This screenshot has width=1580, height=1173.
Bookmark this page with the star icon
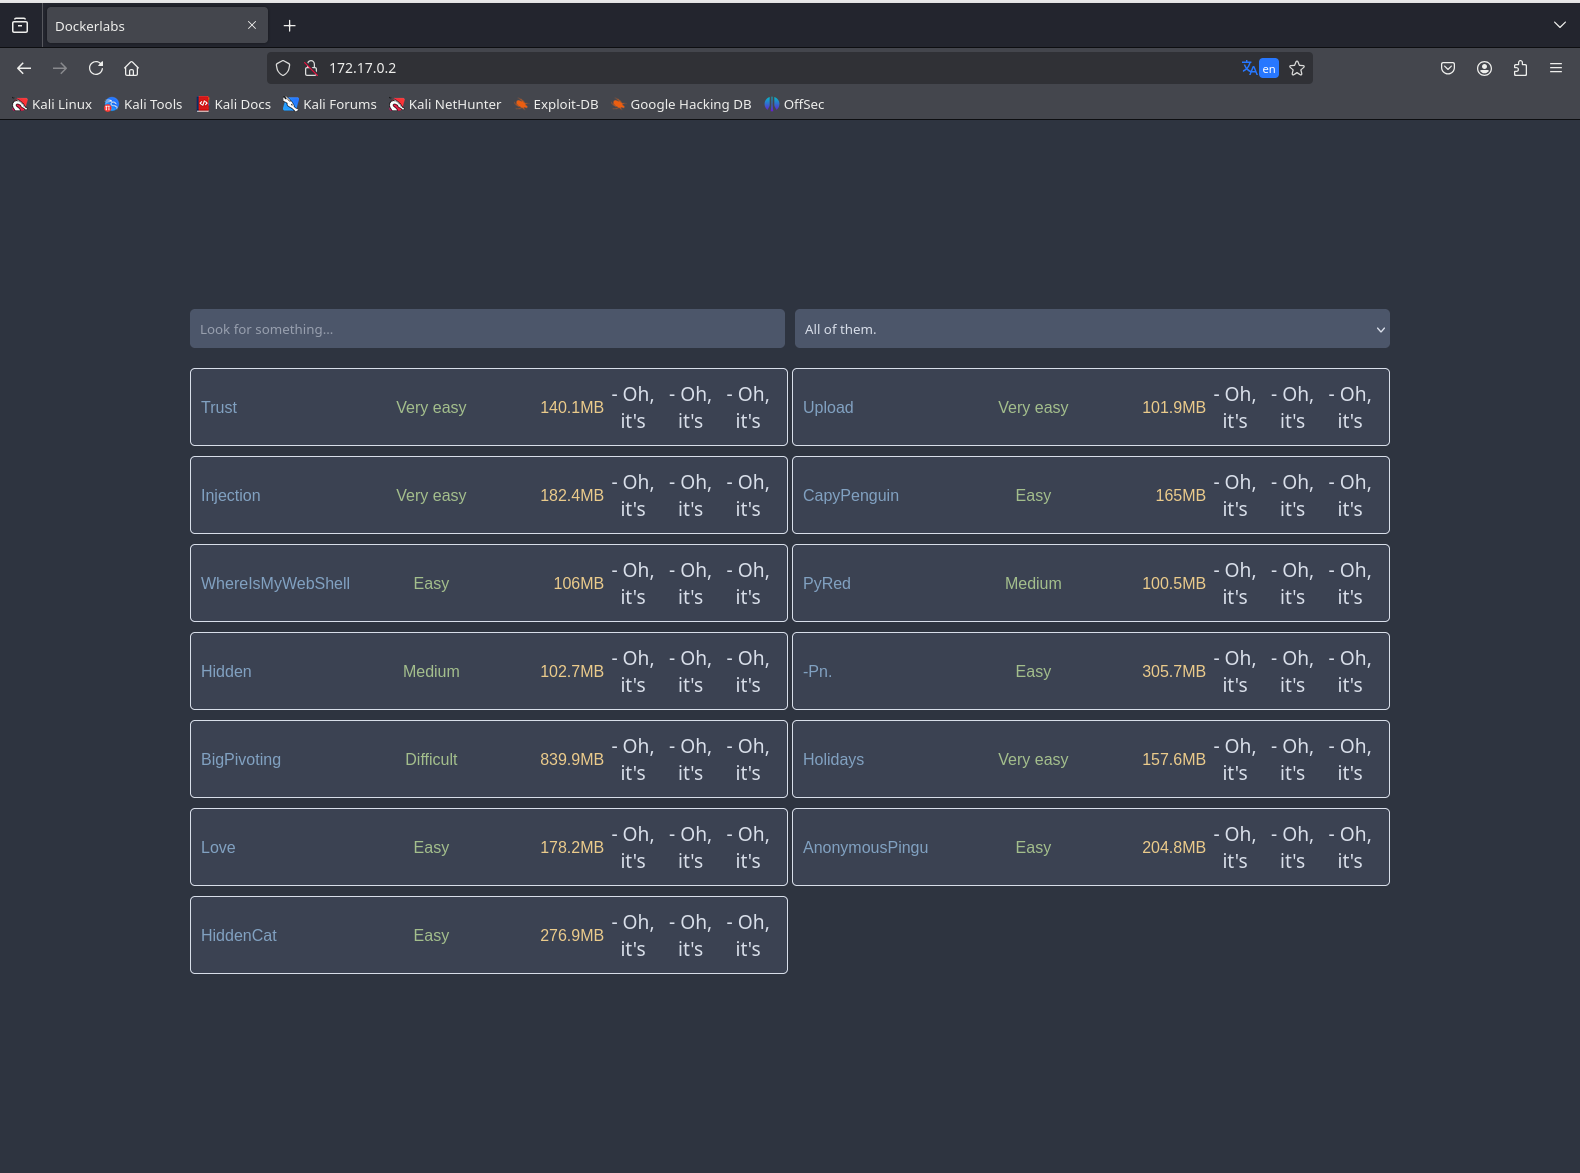(1297, 68)
